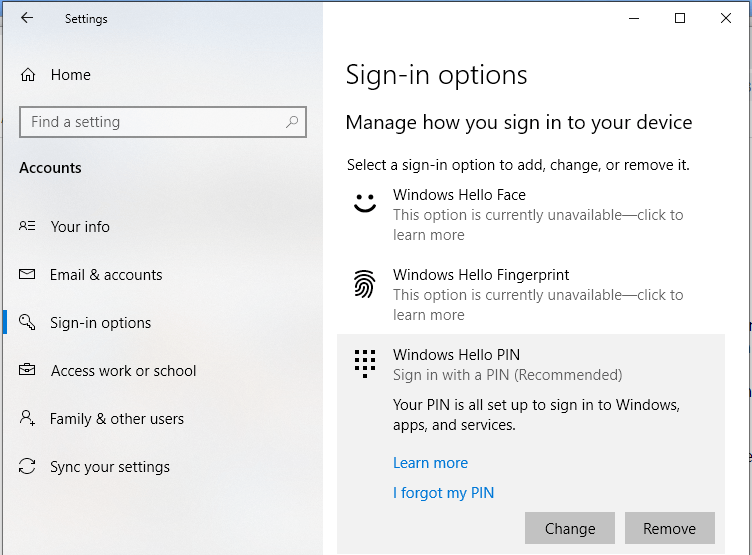This screenshot has height=555, width=752.
Task: Click the Family & other users icon
Action: coord(27,418)
